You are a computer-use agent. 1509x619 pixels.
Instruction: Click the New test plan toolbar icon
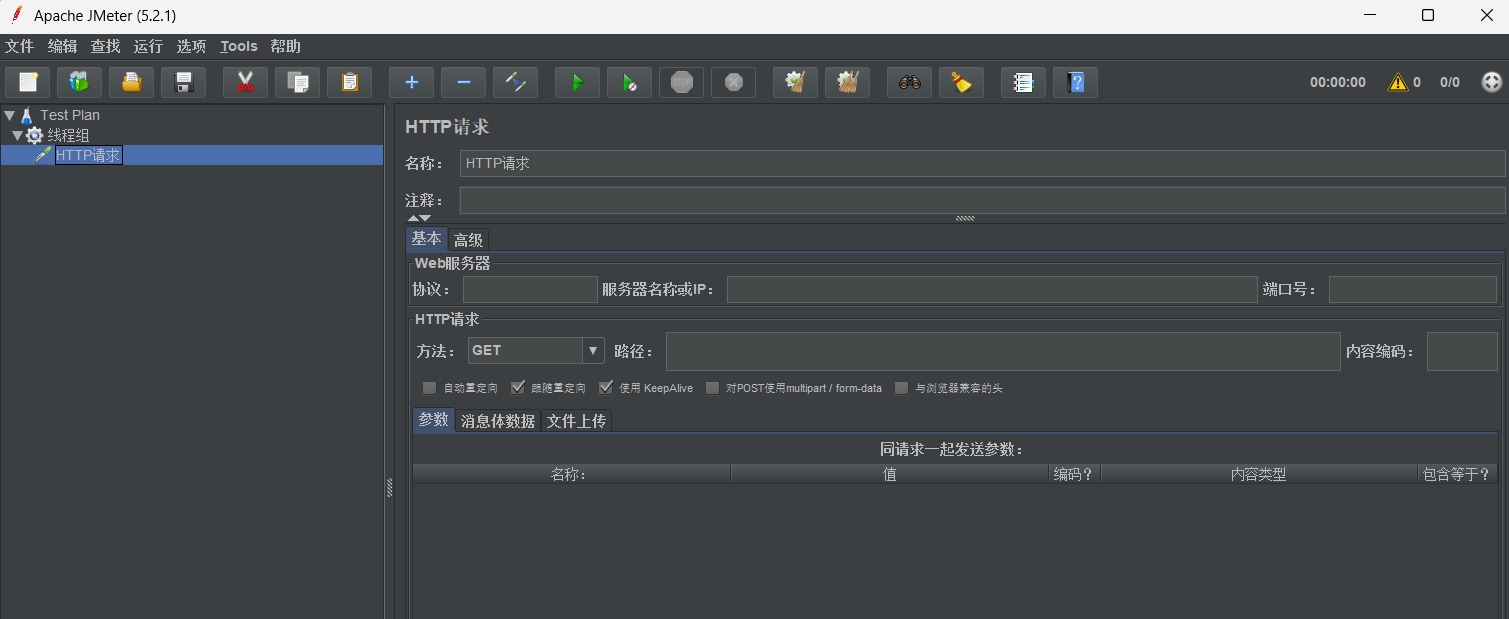pyautogui.click(x=28, y=82)
